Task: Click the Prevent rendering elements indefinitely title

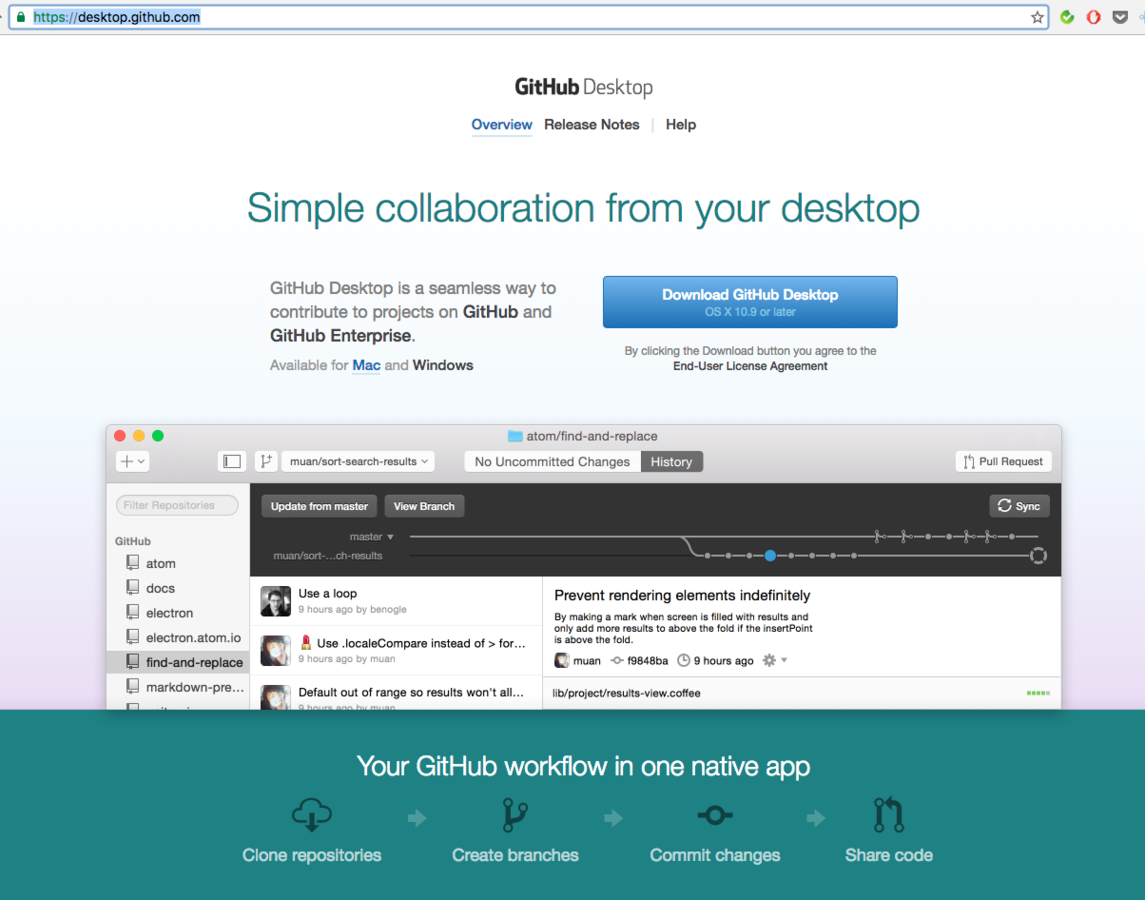Action: pos(682,595)
